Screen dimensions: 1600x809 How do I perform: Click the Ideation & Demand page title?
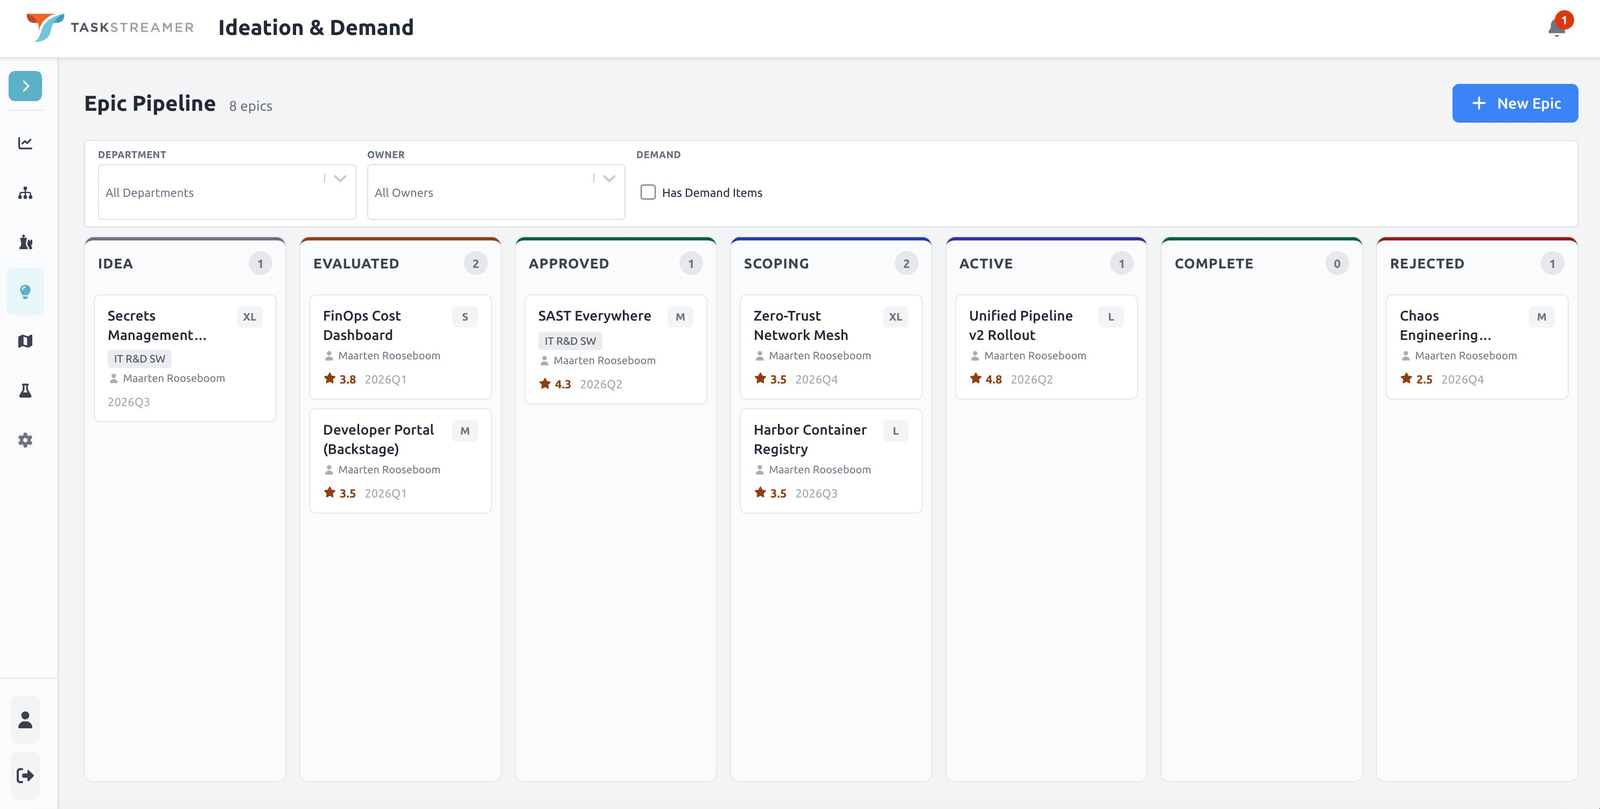pyautogui.click(x=316, y=27)
